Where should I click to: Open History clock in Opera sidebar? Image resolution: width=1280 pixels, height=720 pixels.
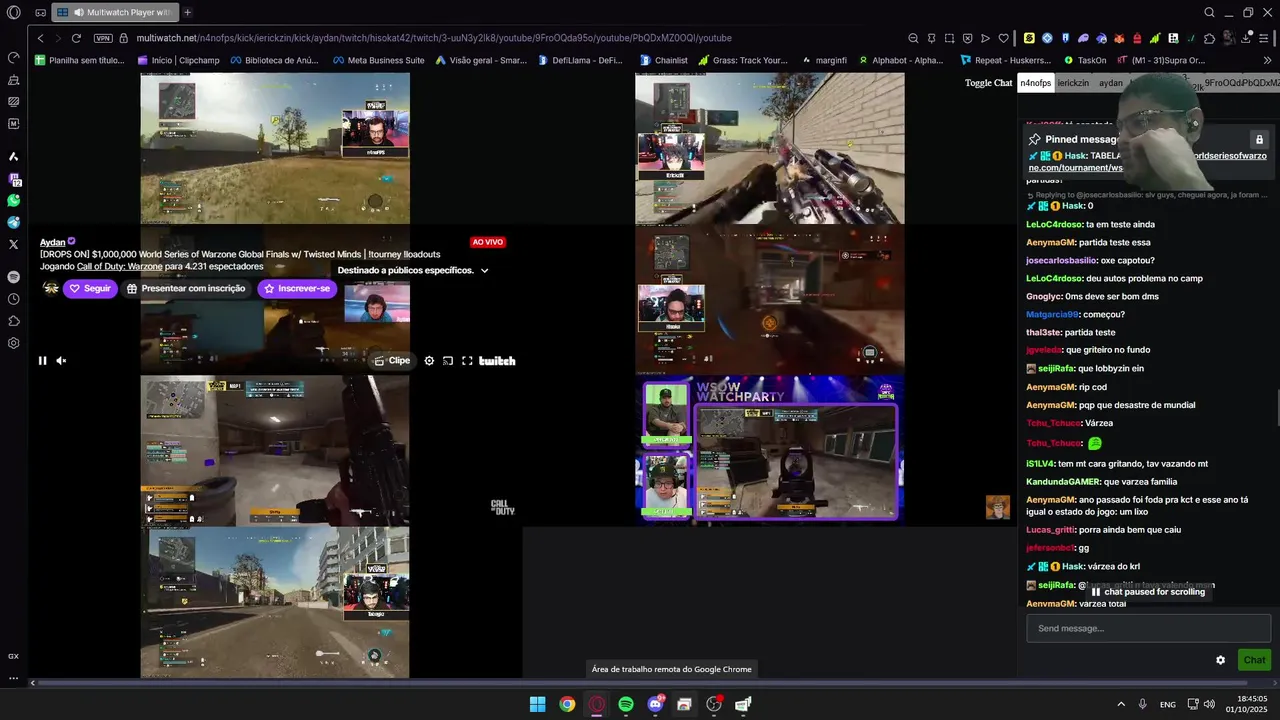(x=14, y=299)
